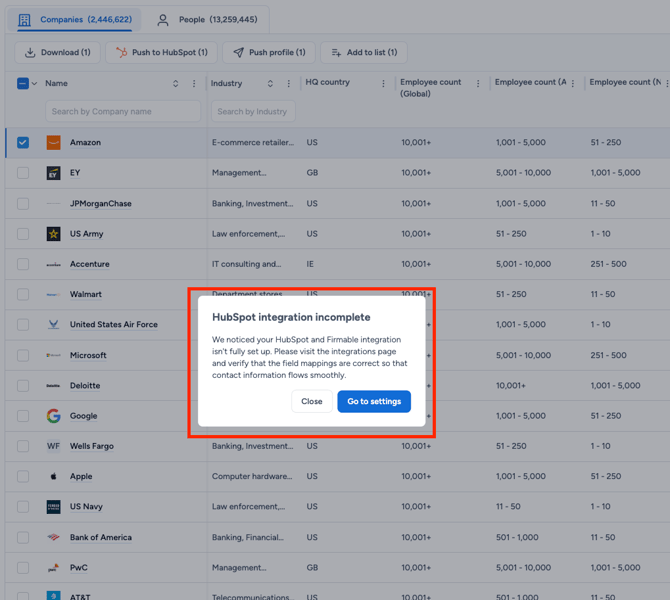
Task: Check the JPMorganChase row checkbox
Action: click(x=23, y=203)
